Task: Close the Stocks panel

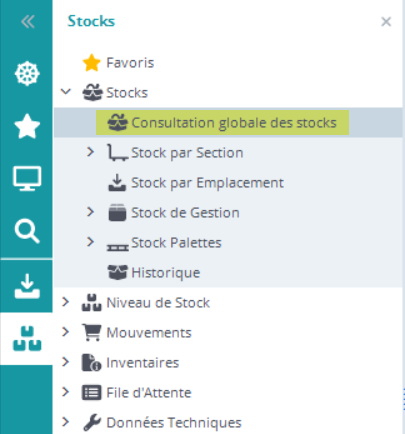Action: tap(386, 22)
